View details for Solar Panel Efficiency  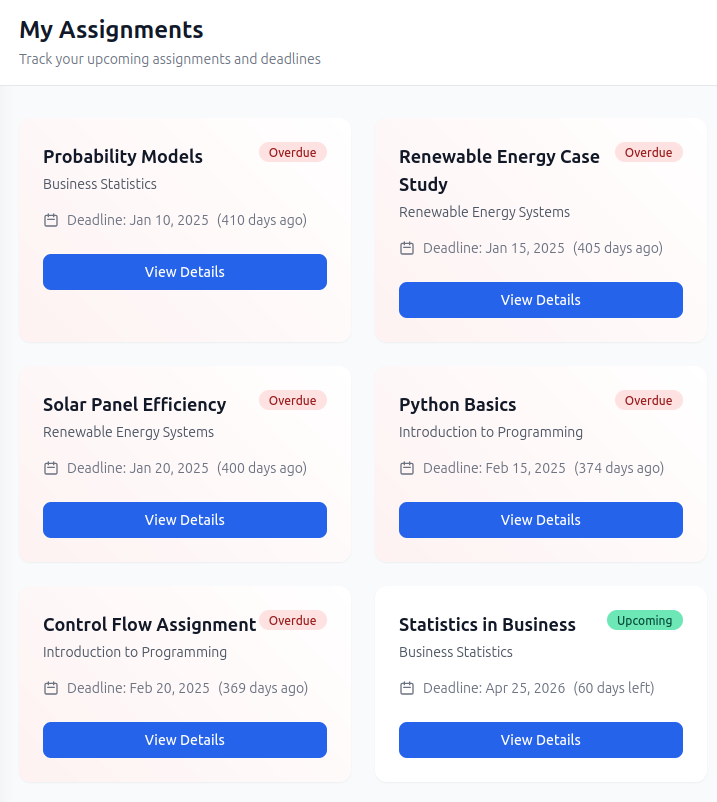point(185,520)
